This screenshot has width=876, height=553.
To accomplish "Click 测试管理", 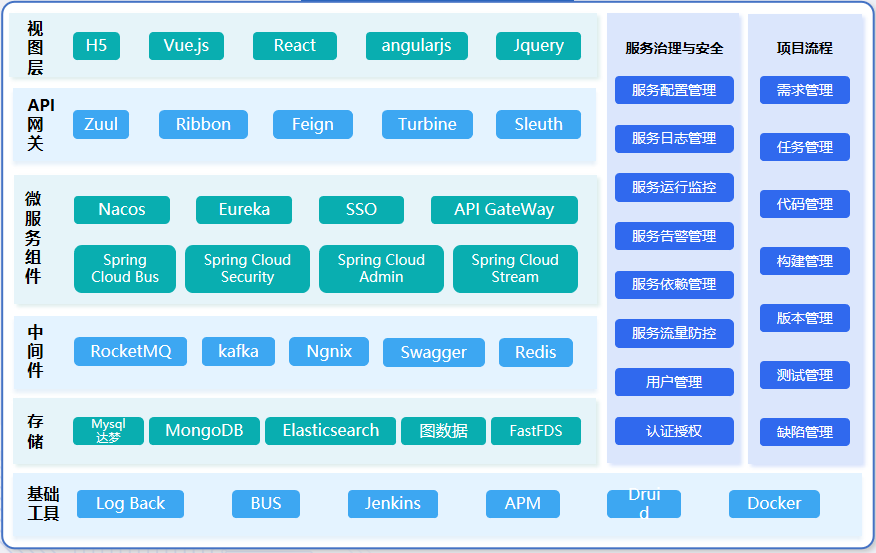I will [x=805, y=375].
